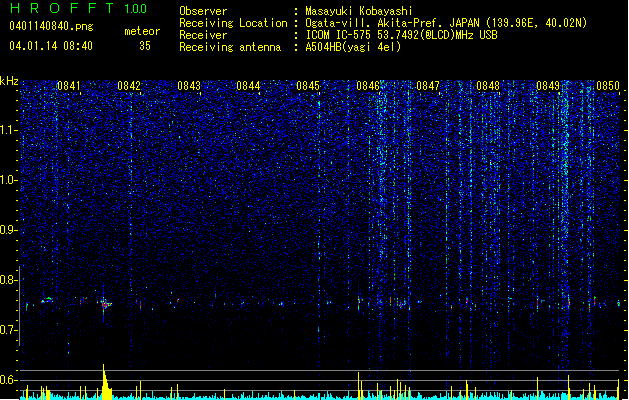Screen dimensions: 629x400
Task: Click the 0849 time marker
Action: (x=548, y=86)
